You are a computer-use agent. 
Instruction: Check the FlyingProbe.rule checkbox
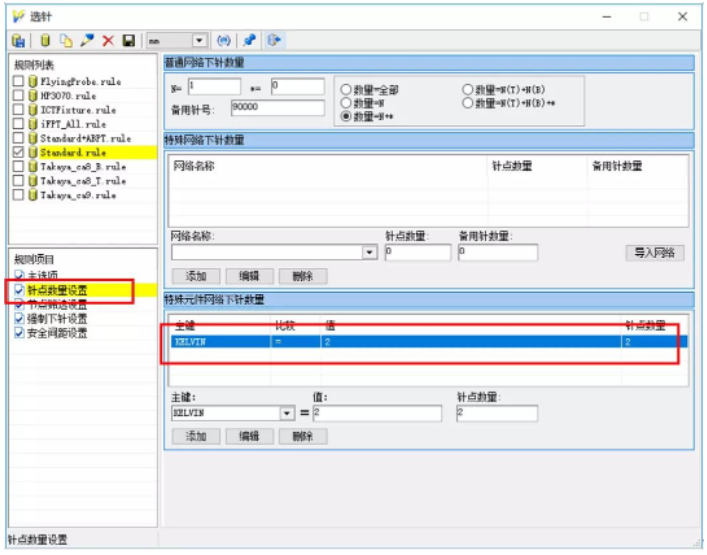click(18, 82)
